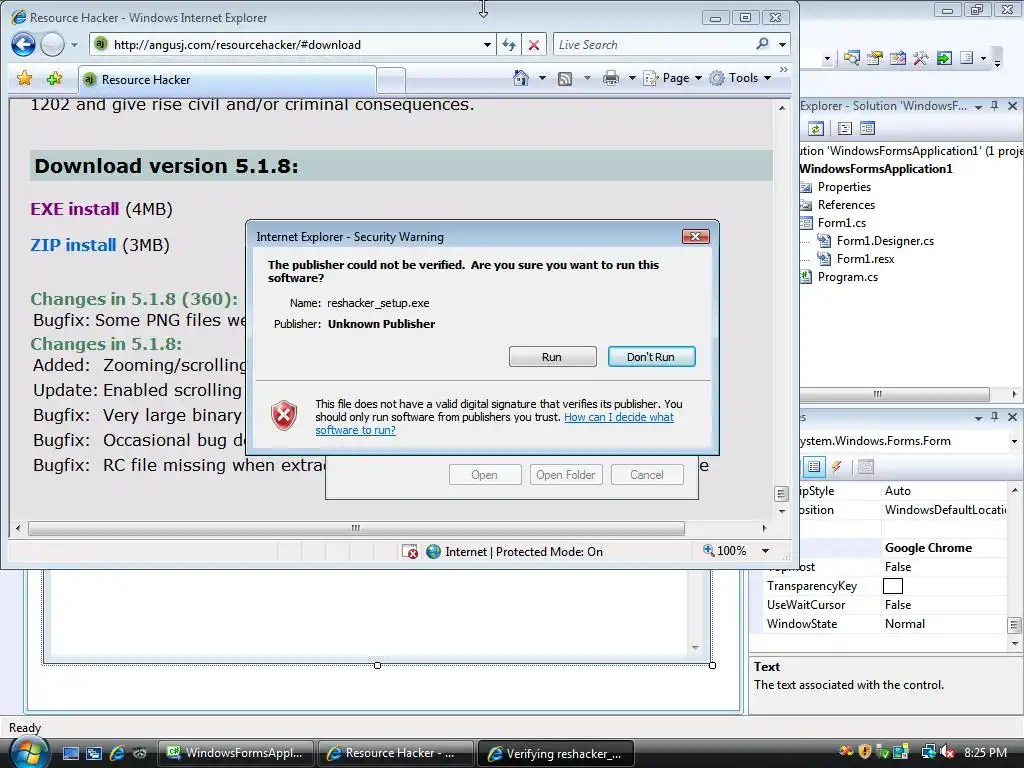
Task: Open the Page menu
Action: (673, 78)
